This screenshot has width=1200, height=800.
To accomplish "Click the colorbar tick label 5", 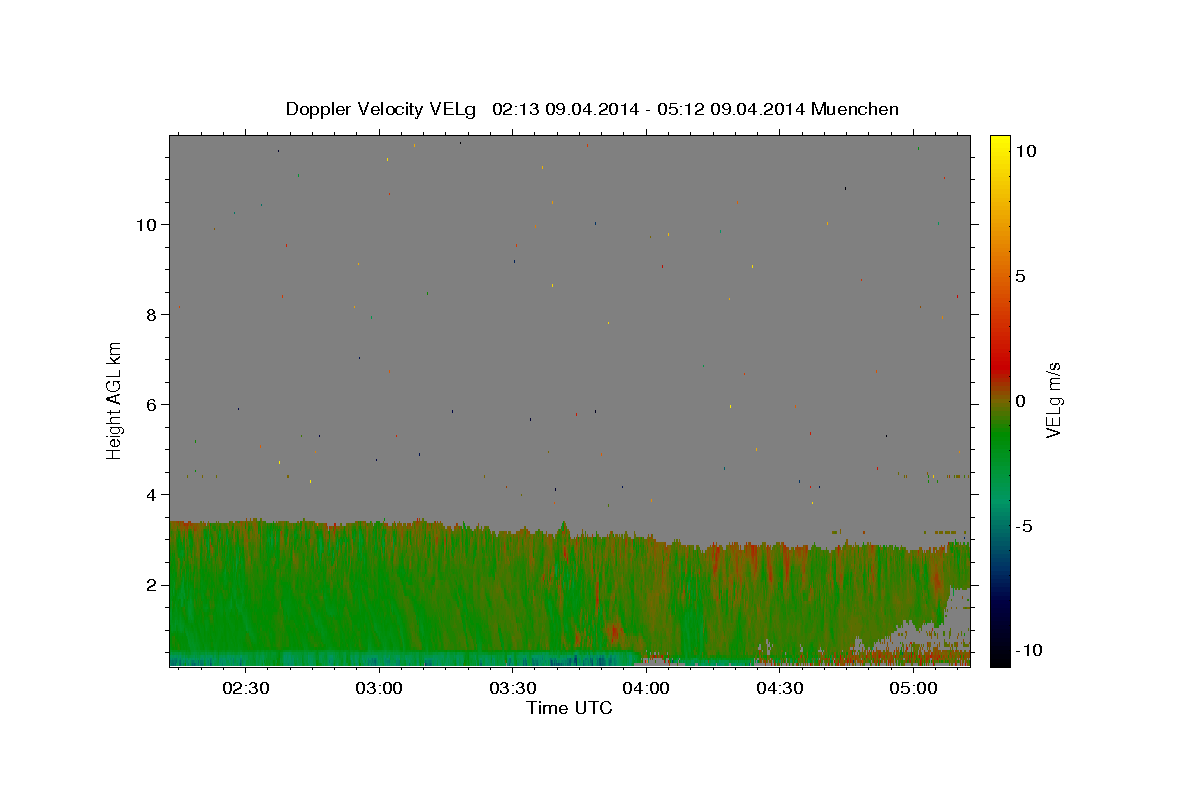I will click(1020, 276).
